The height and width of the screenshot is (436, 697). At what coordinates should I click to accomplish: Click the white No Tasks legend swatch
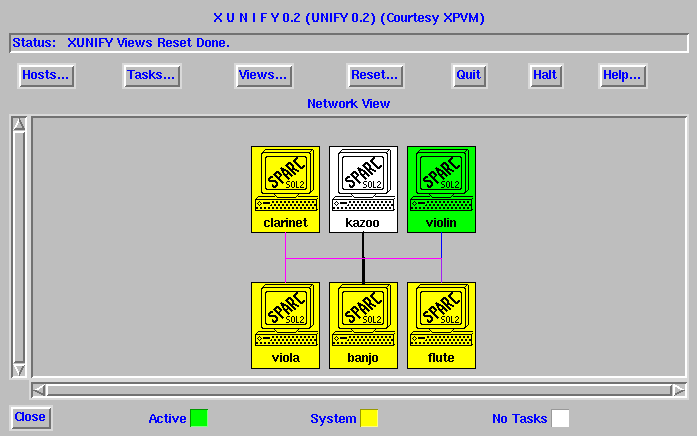click(560, 418)
